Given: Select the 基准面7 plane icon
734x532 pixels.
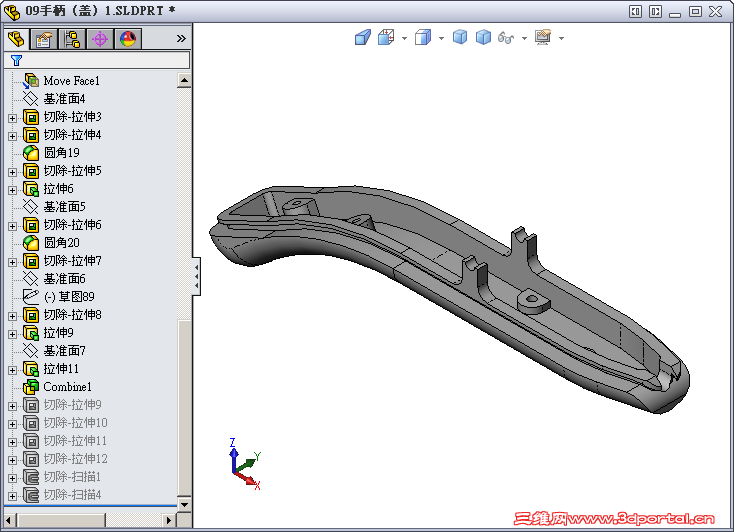Looking at the screenshot, I should [x=31, y=351].
